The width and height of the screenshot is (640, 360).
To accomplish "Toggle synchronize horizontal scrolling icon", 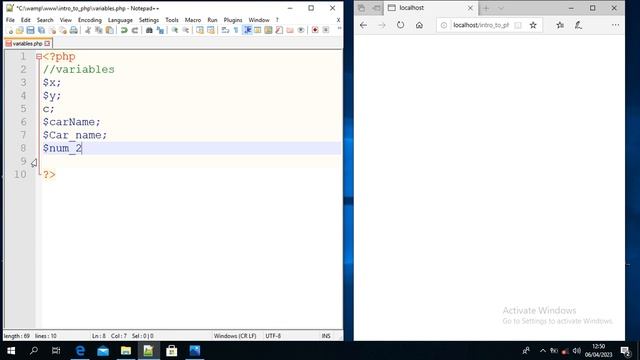I will point(211,30).
